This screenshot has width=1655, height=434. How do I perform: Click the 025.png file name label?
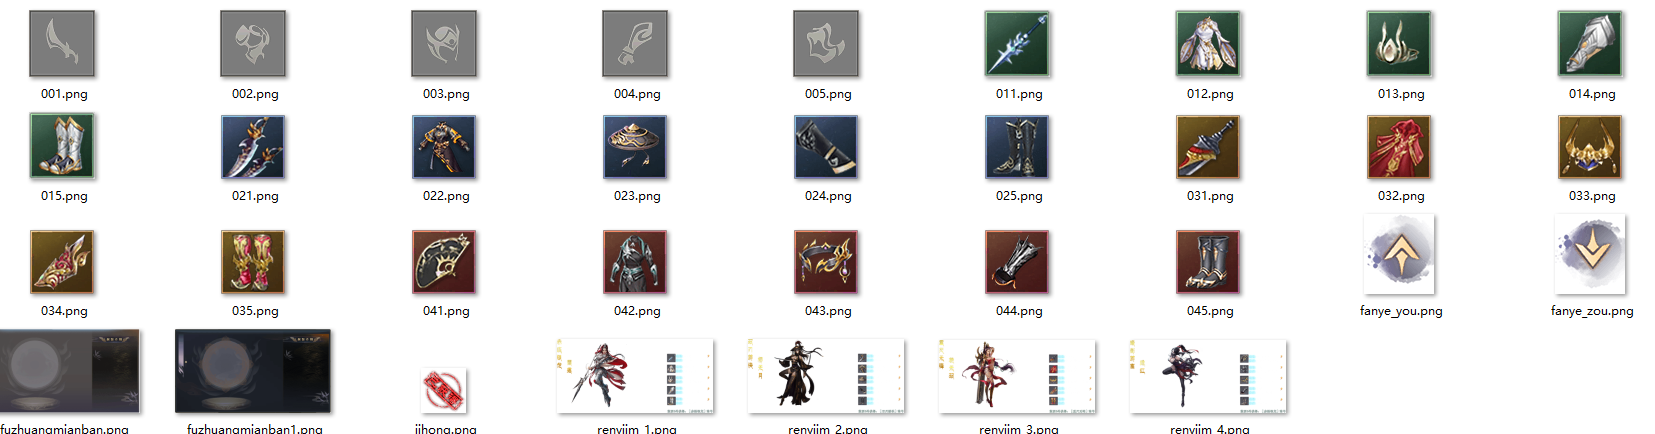click(1019, 196)
